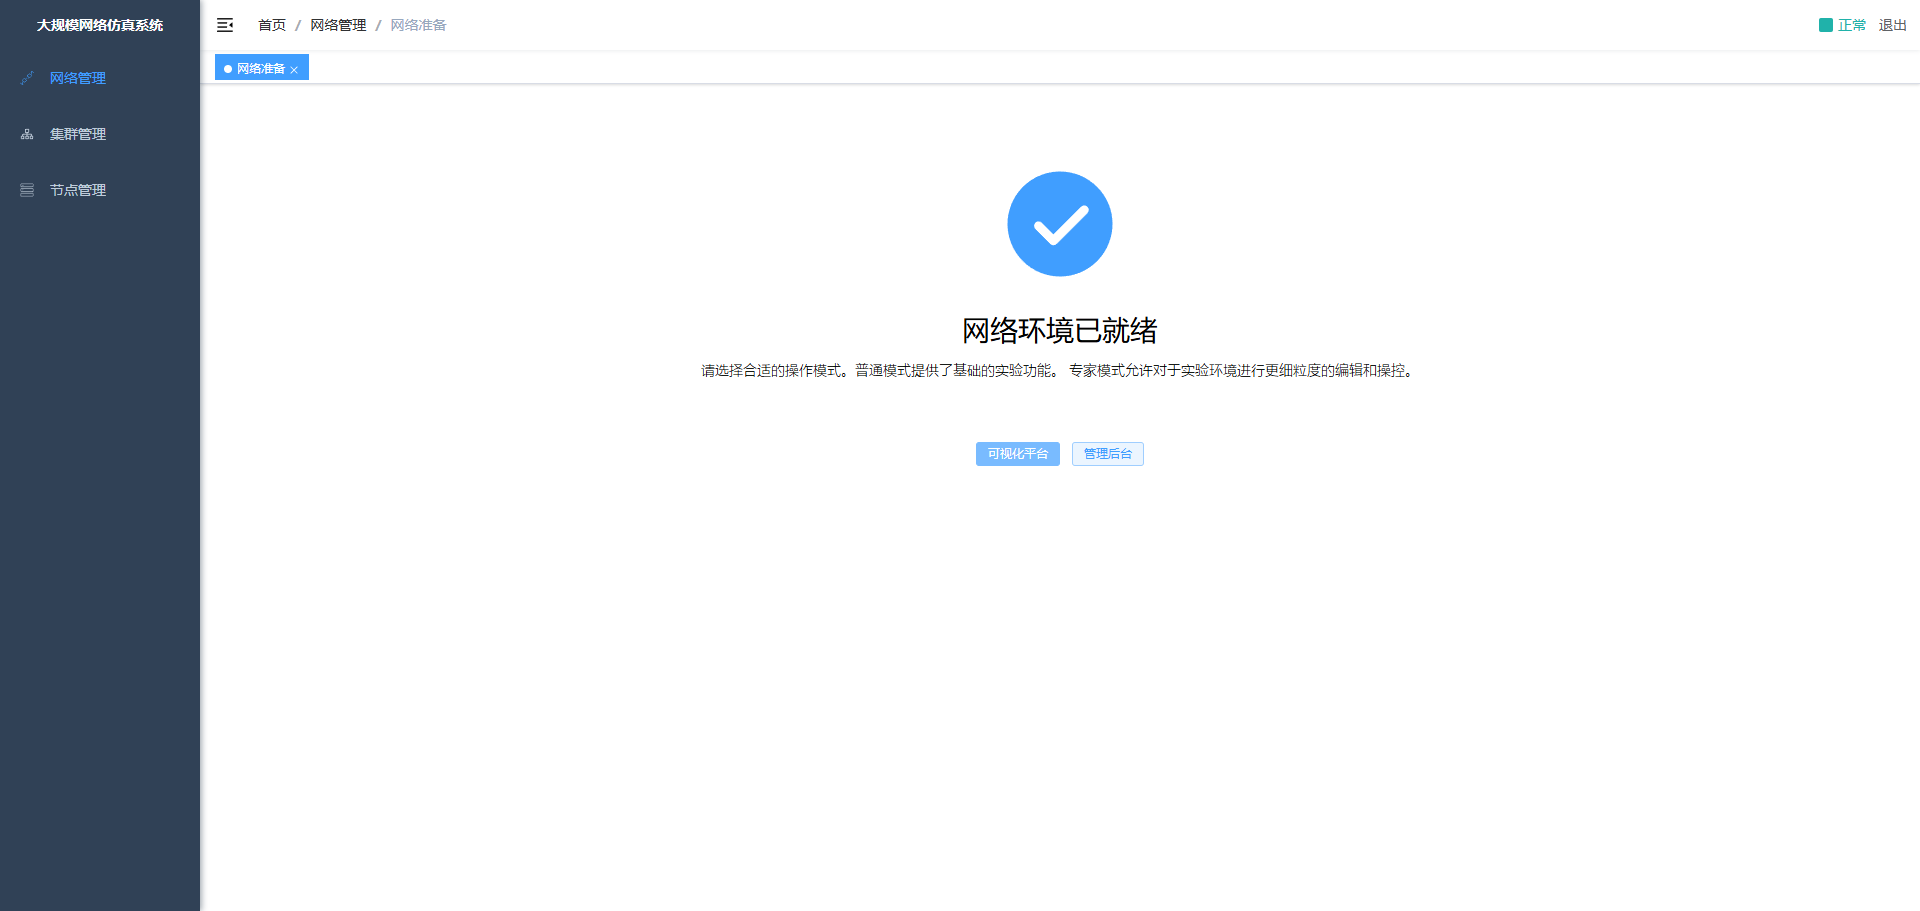1920x911 pixels.
Task: Click the green status square indicator
Action: click(1826, 25)
